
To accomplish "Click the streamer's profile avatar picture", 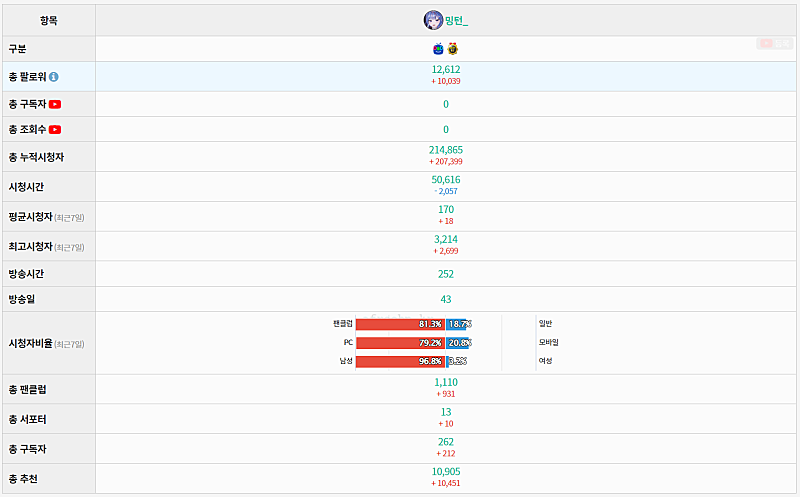I will [x=433, y=20].
